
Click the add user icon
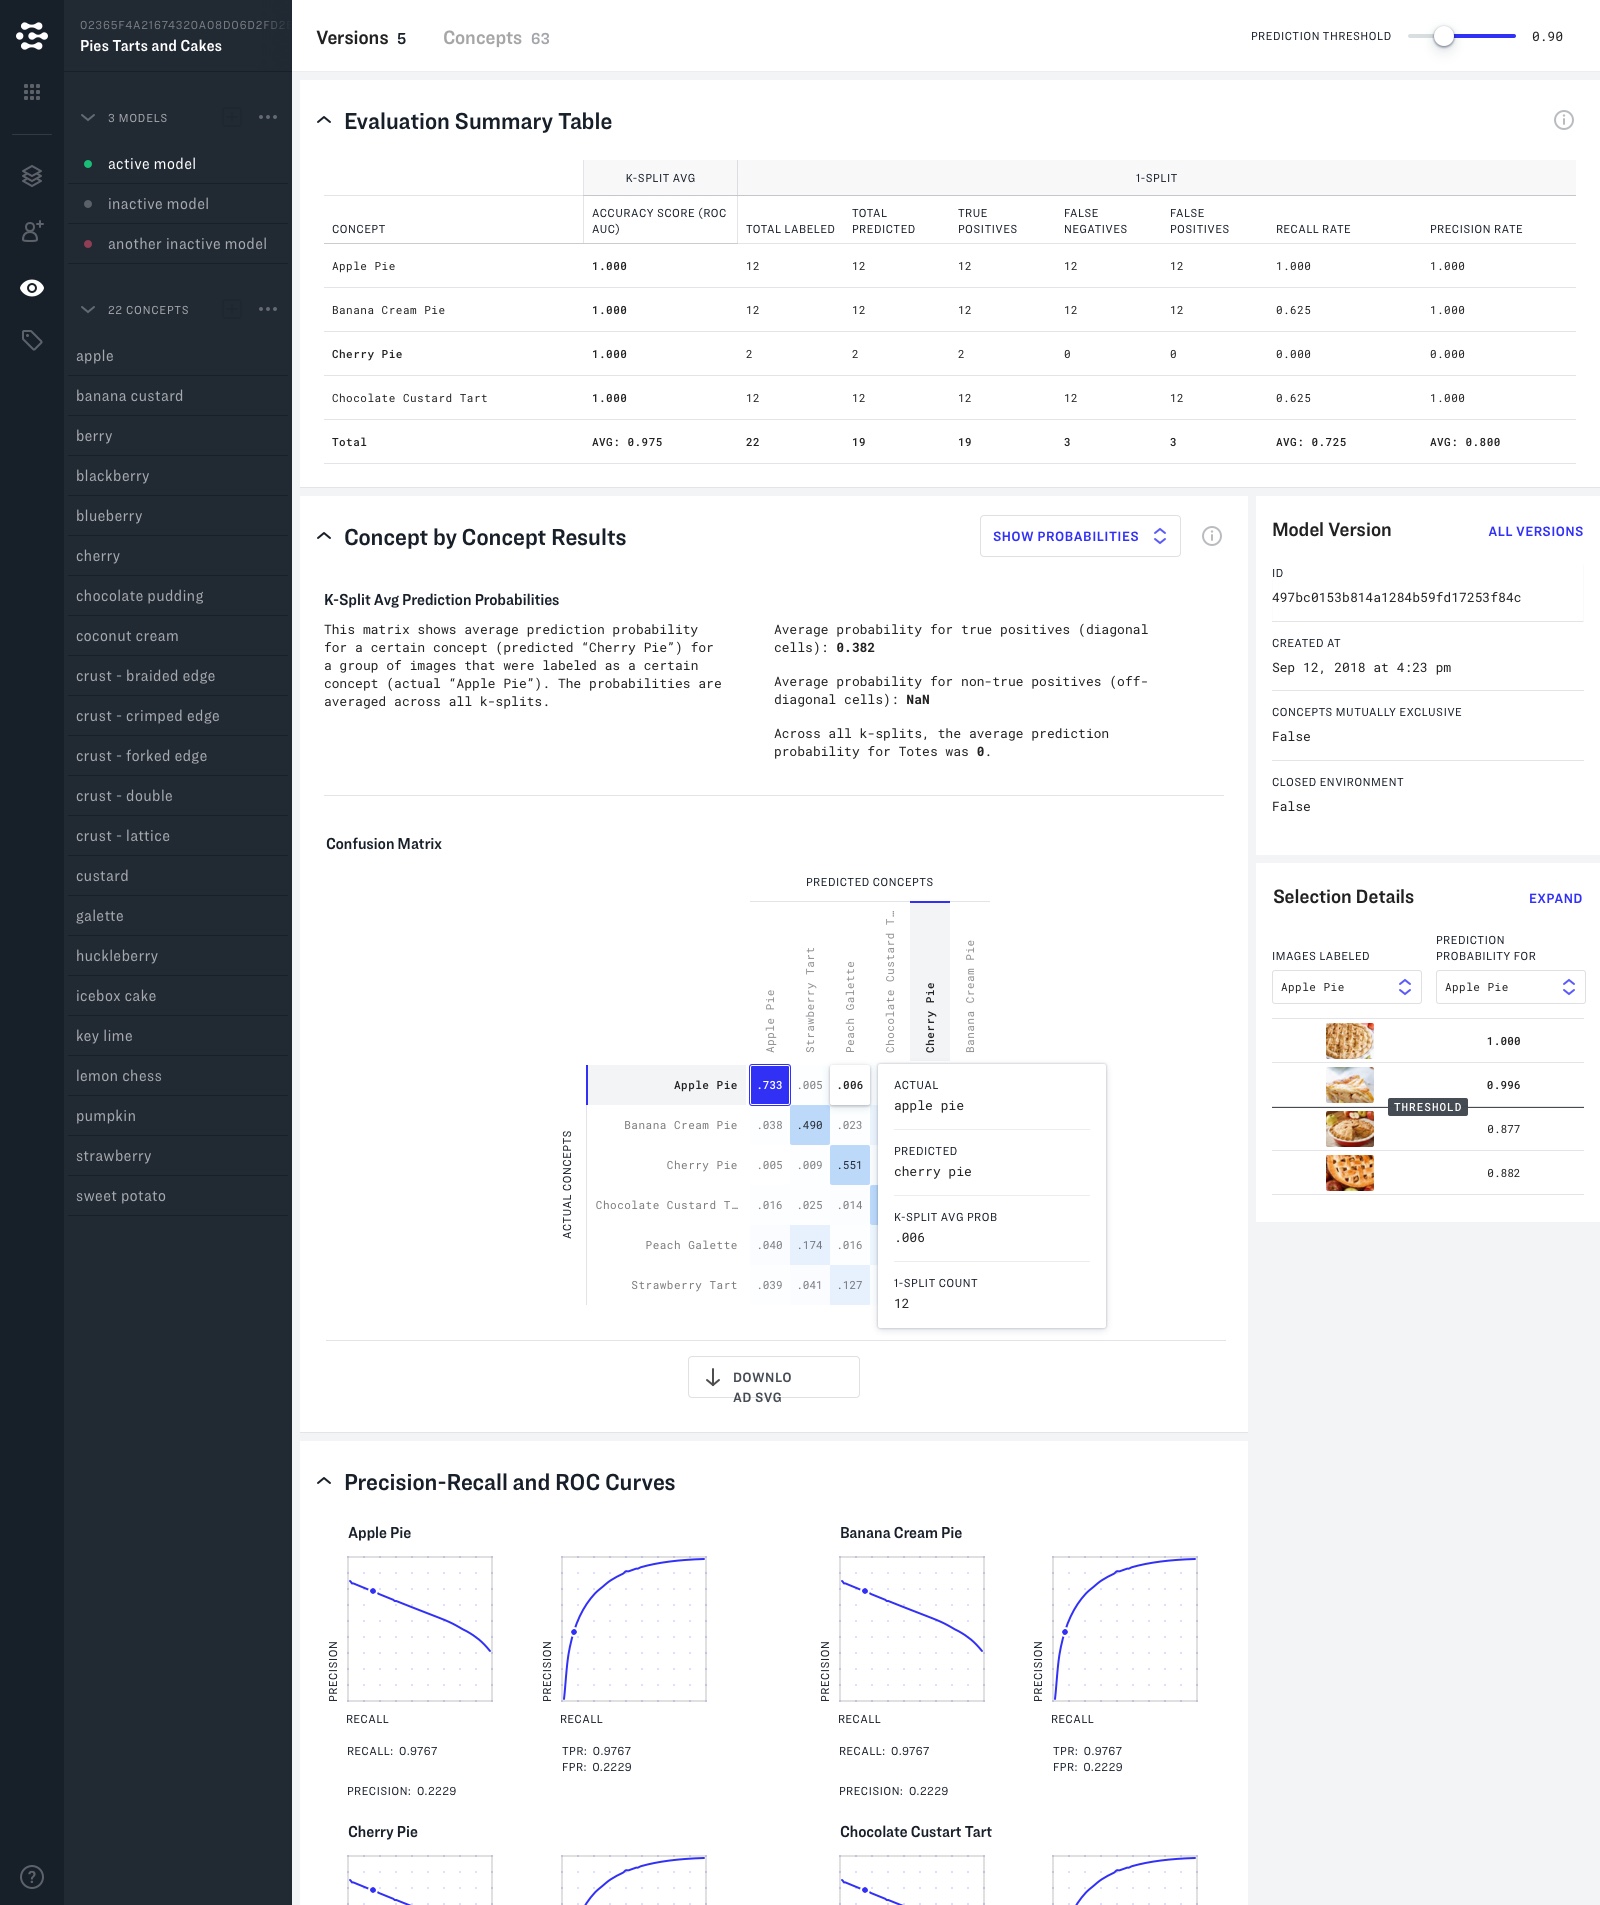tap(32, 232)
